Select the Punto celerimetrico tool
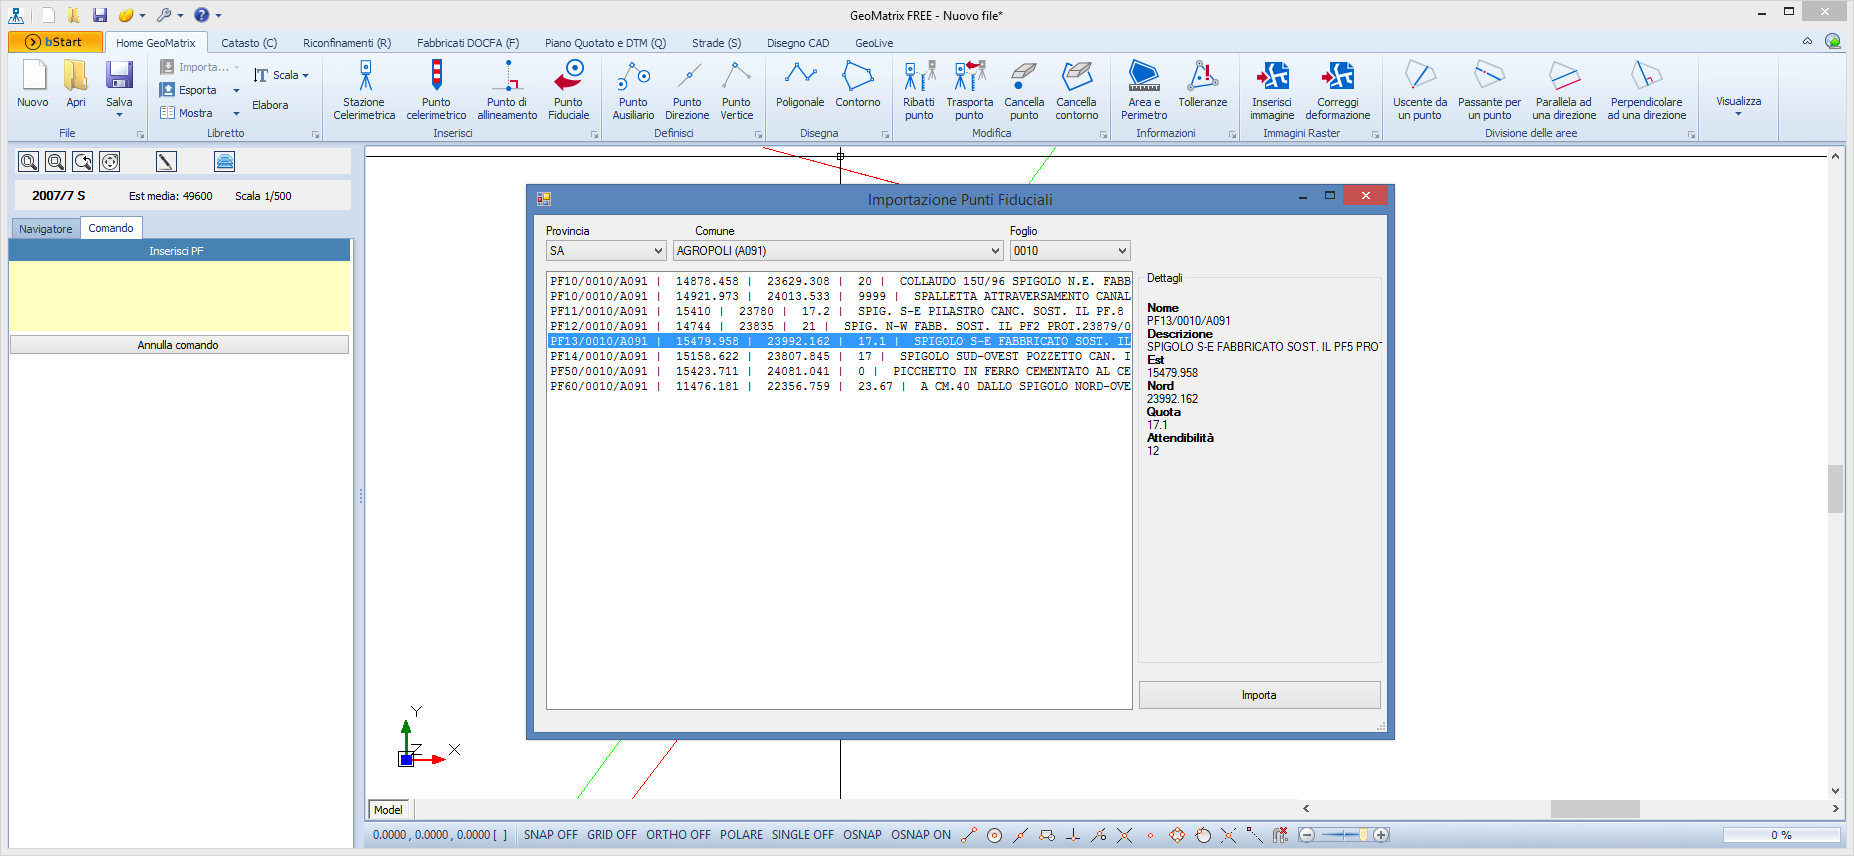This screenshot has width=1854, height=856. click(x=436, y=90)
